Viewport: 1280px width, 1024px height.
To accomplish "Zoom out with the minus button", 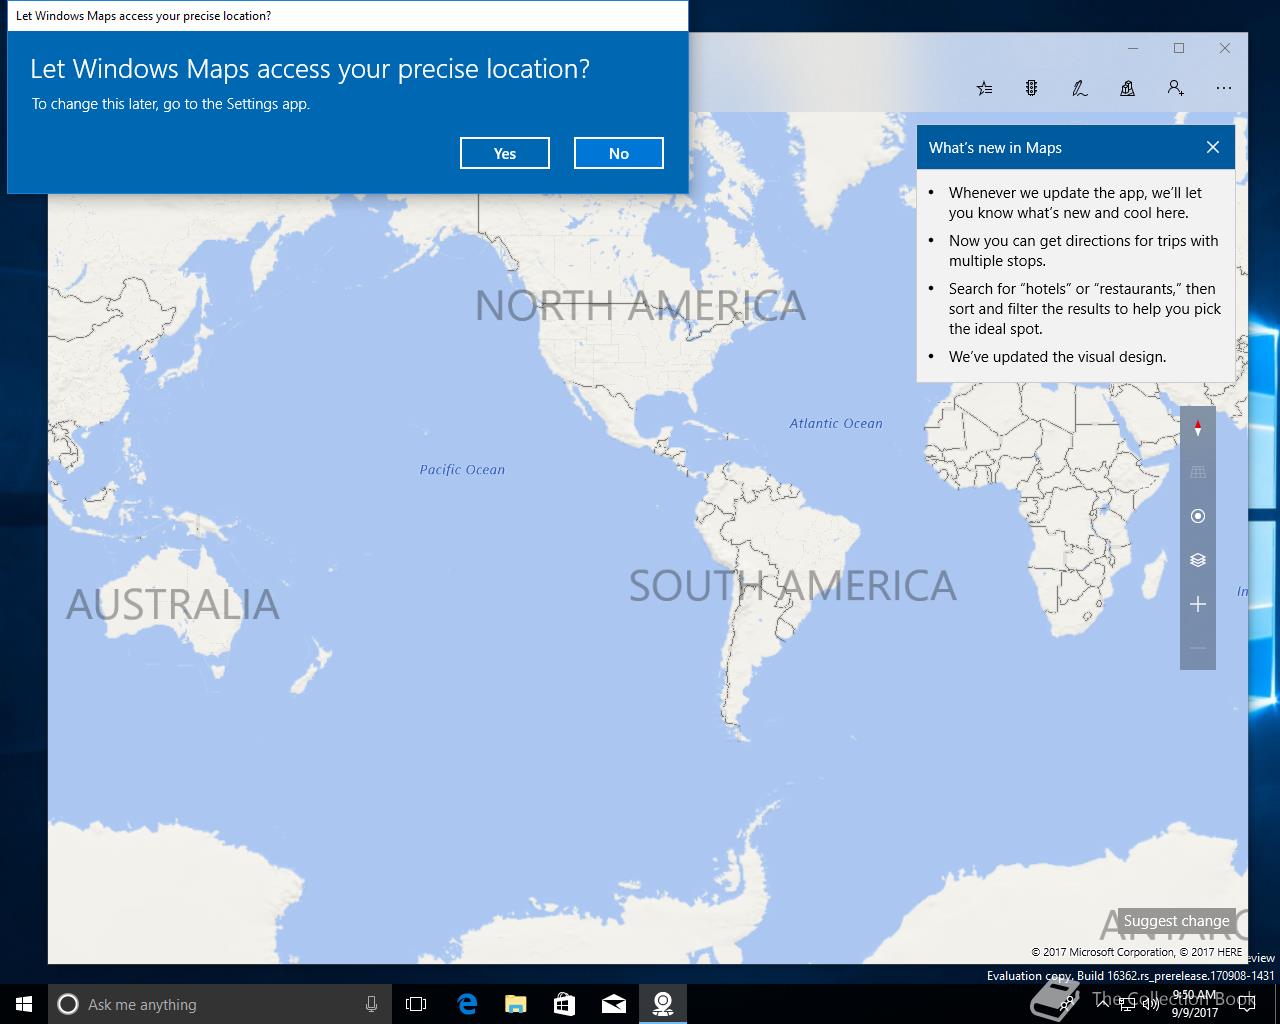I will tap(1198, 648).
